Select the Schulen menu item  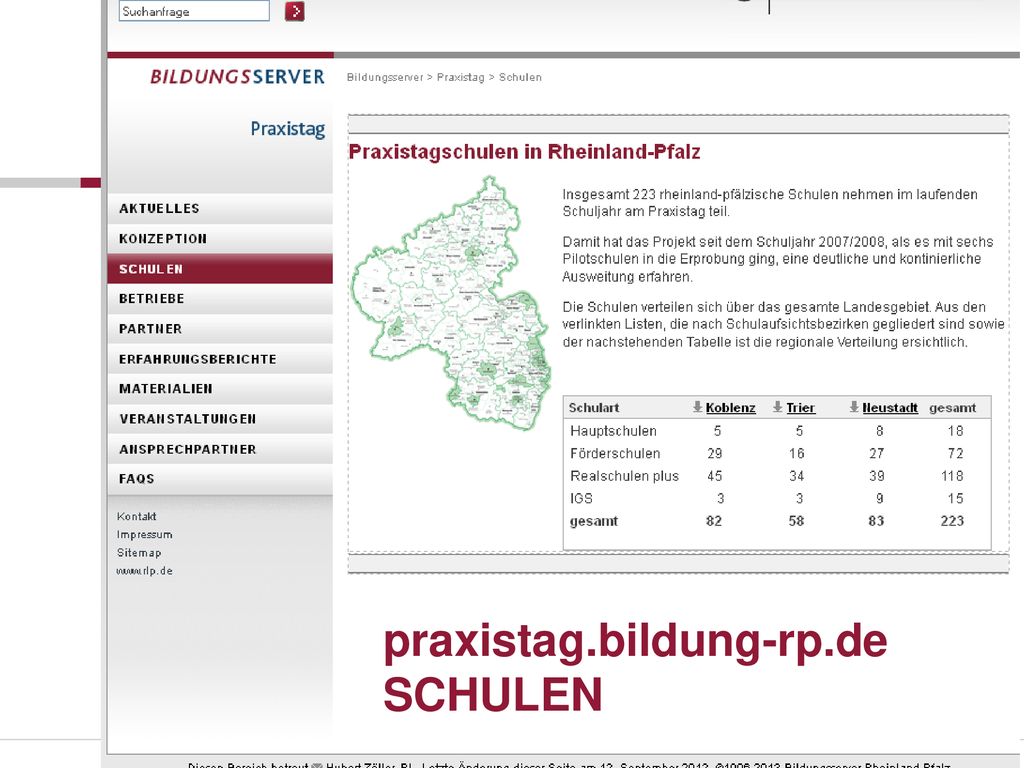pyautogui.click(x=220, y=268)
